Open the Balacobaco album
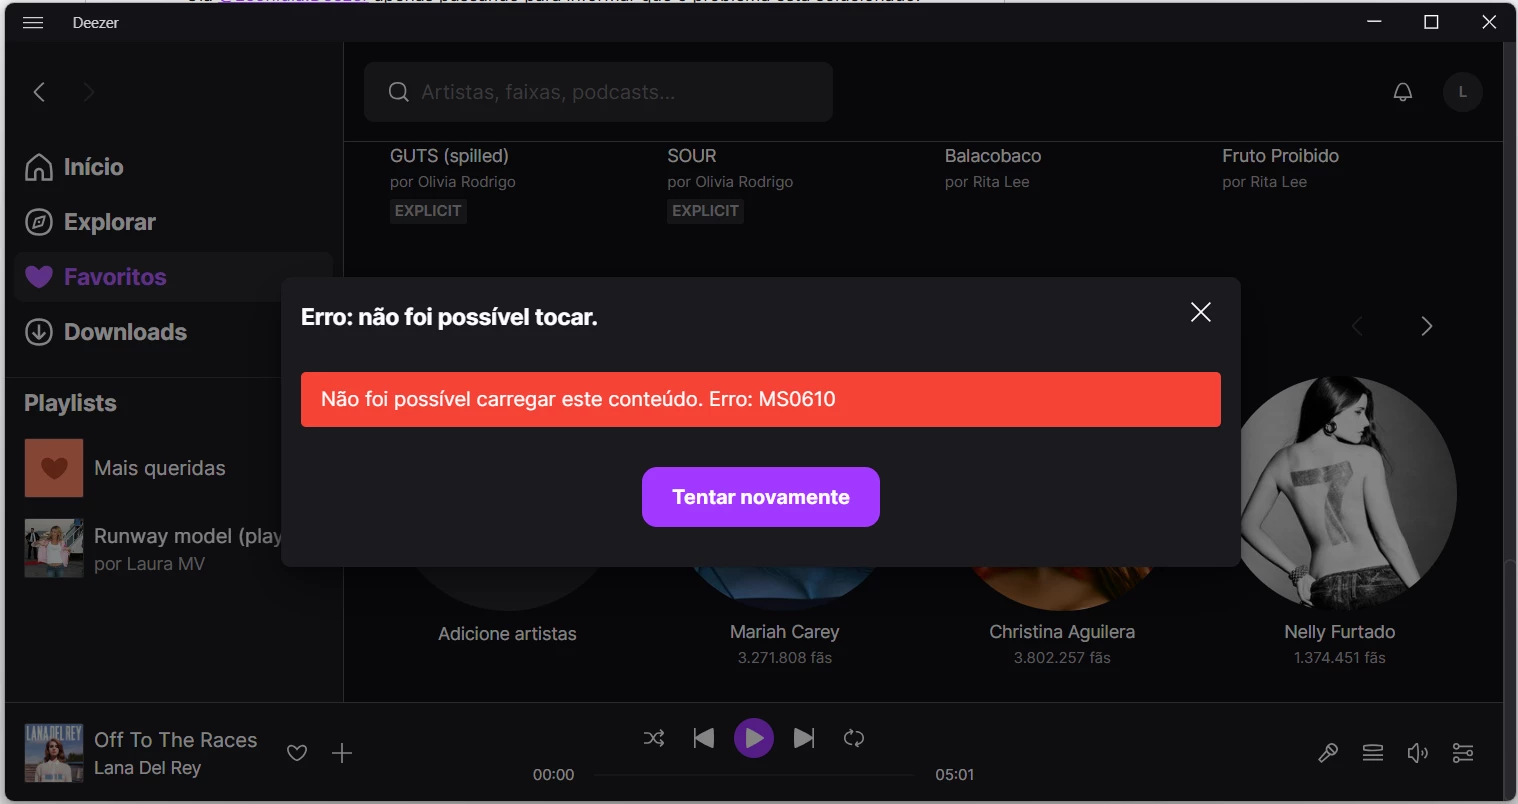This screenshot has width=1518, height=804. 993,156
